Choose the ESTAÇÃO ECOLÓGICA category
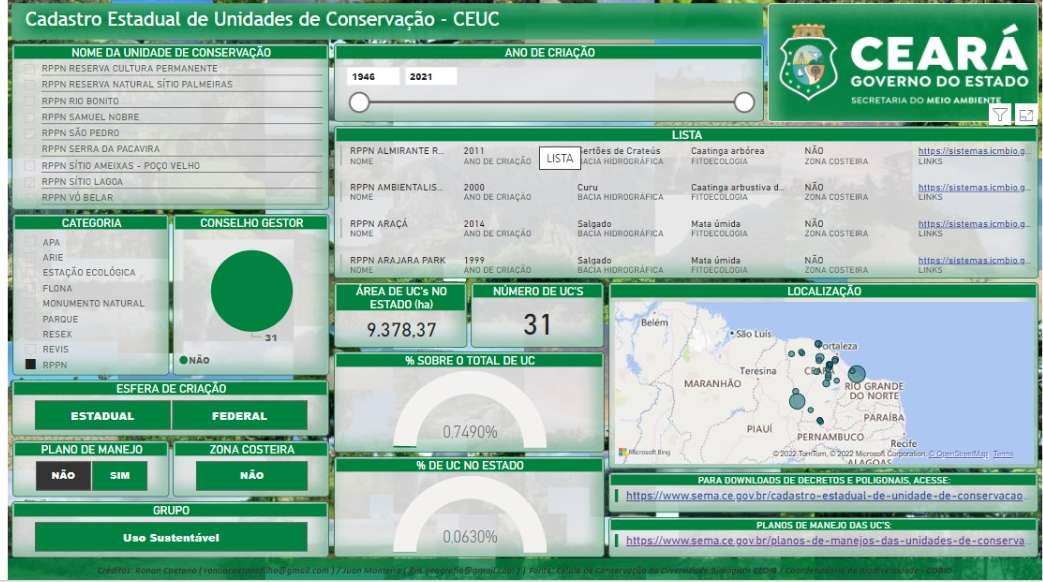1043x582 pixels. coord(88,273)
